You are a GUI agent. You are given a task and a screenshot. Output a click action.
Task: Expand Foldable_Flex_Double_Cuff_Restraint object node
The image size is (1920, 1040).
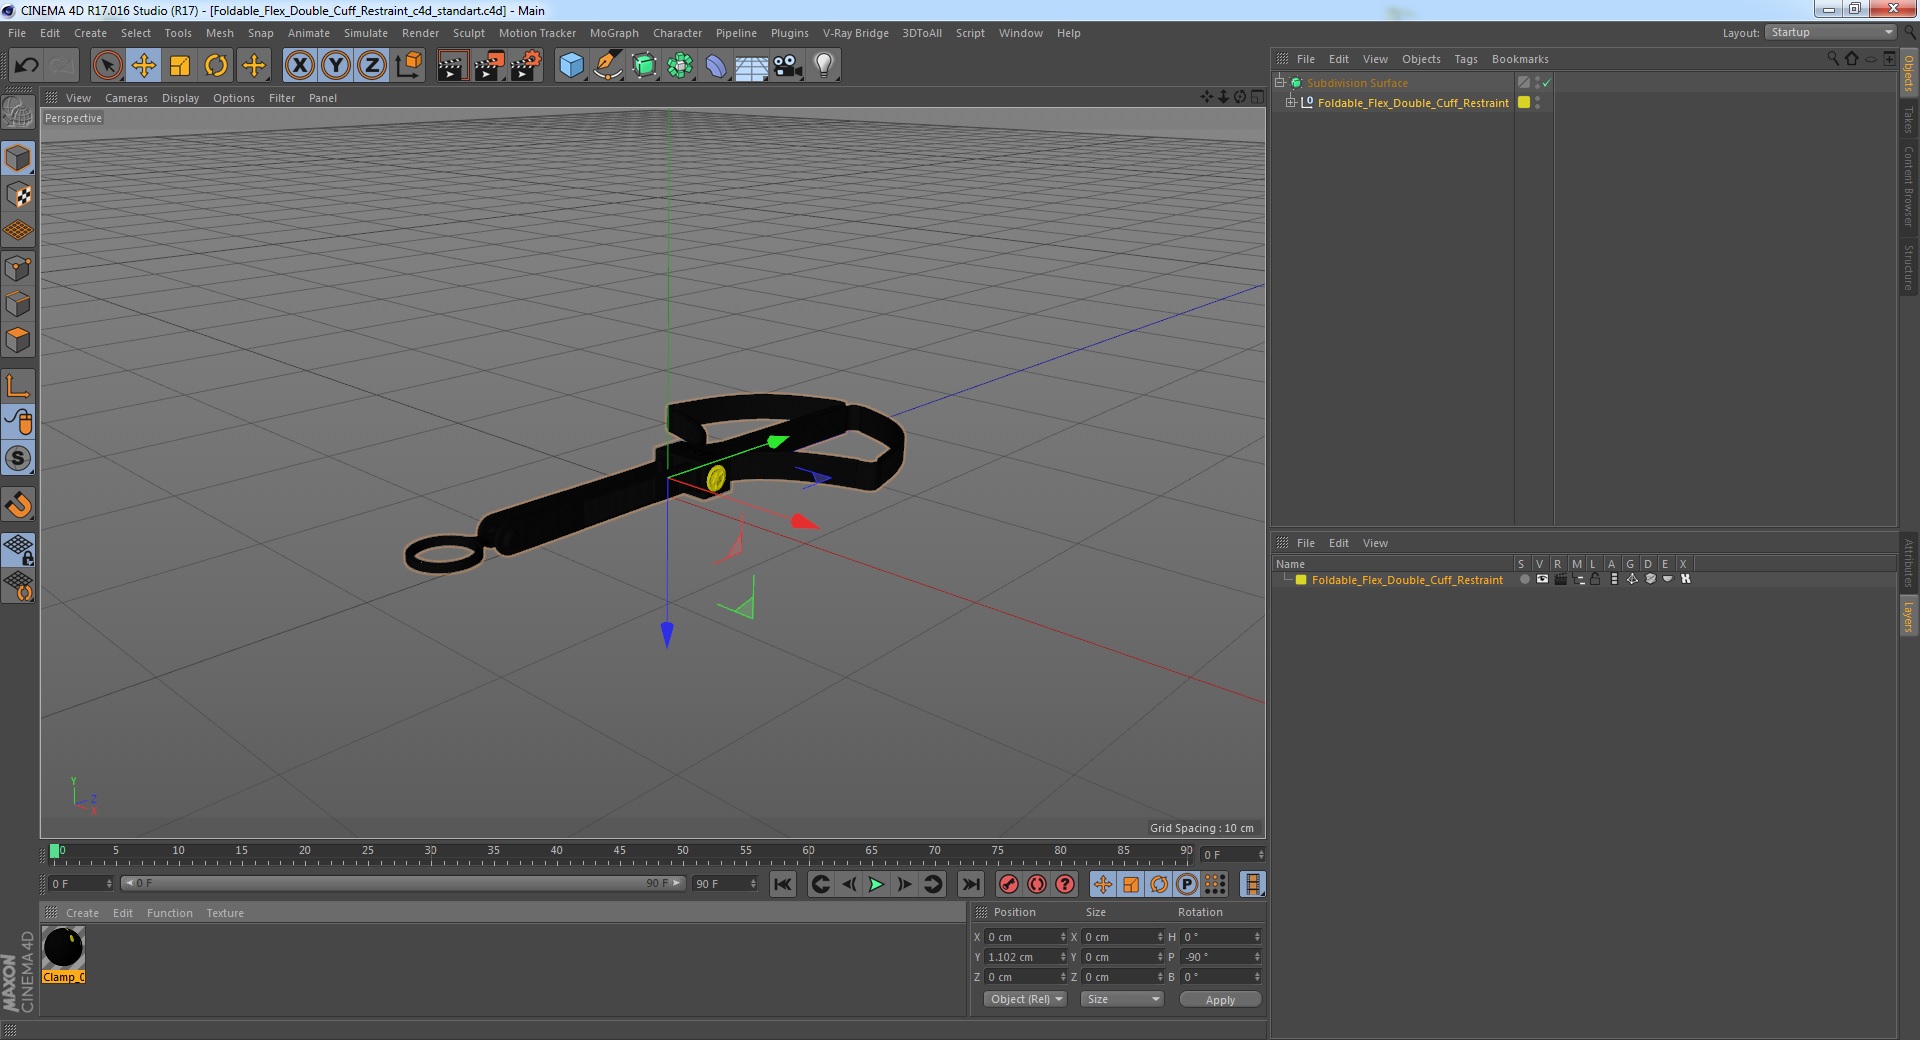click(1290, 102)
